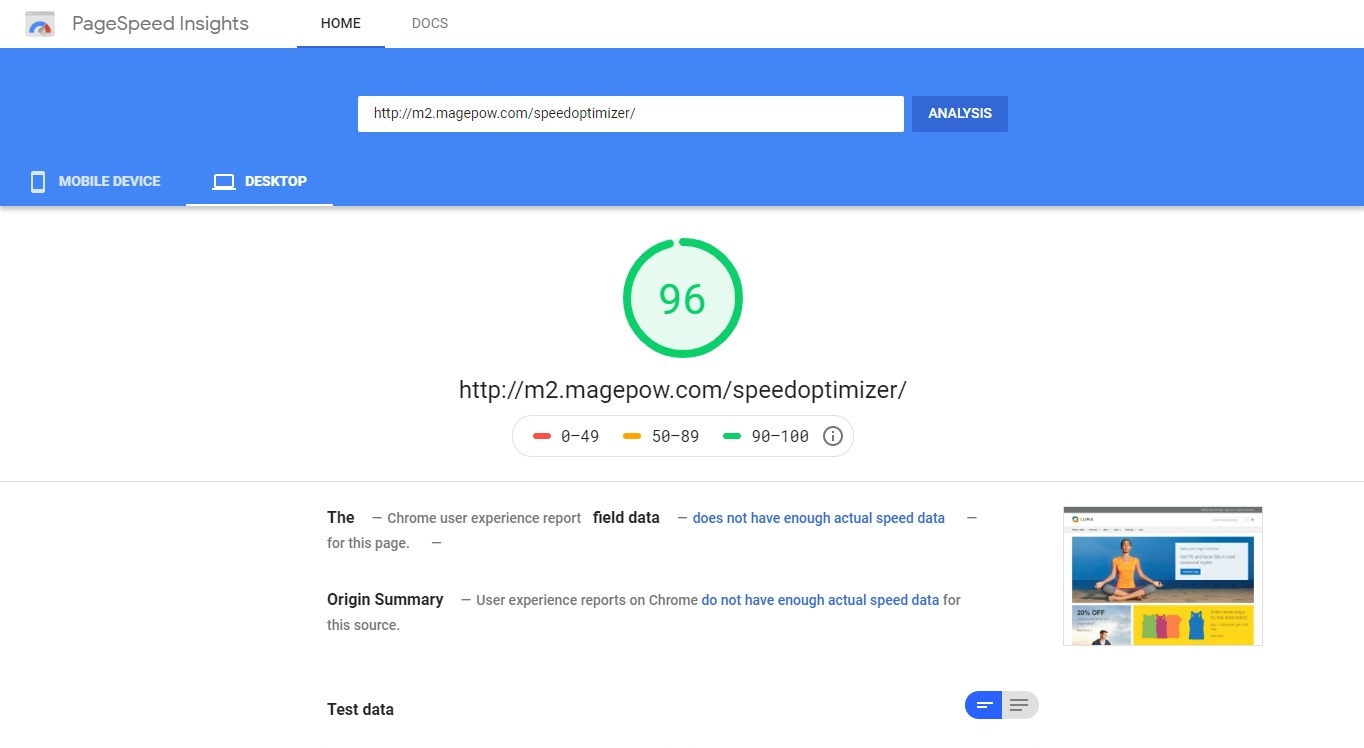Toggle the expanded test data view

1020,705
